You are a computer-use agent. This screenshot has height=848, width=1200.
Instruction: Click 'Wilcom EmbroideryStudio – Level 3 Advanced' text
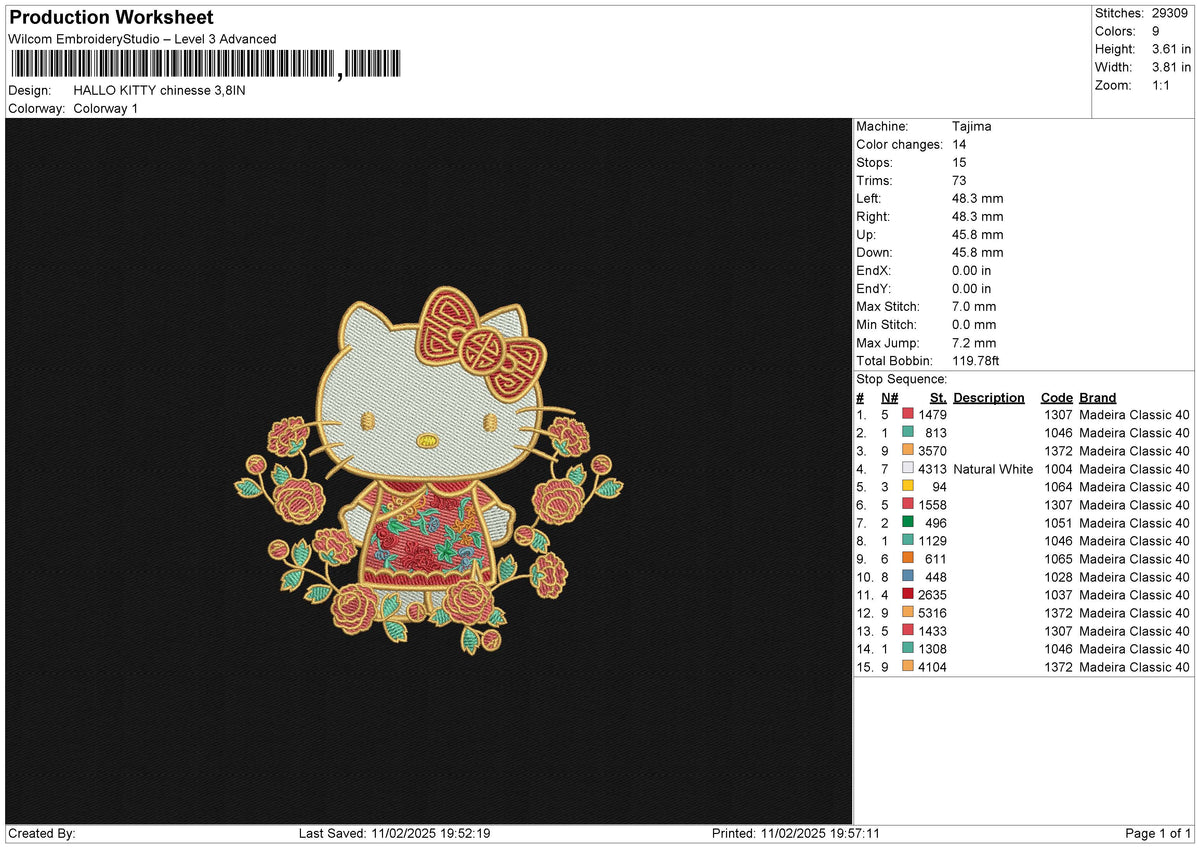142,39
